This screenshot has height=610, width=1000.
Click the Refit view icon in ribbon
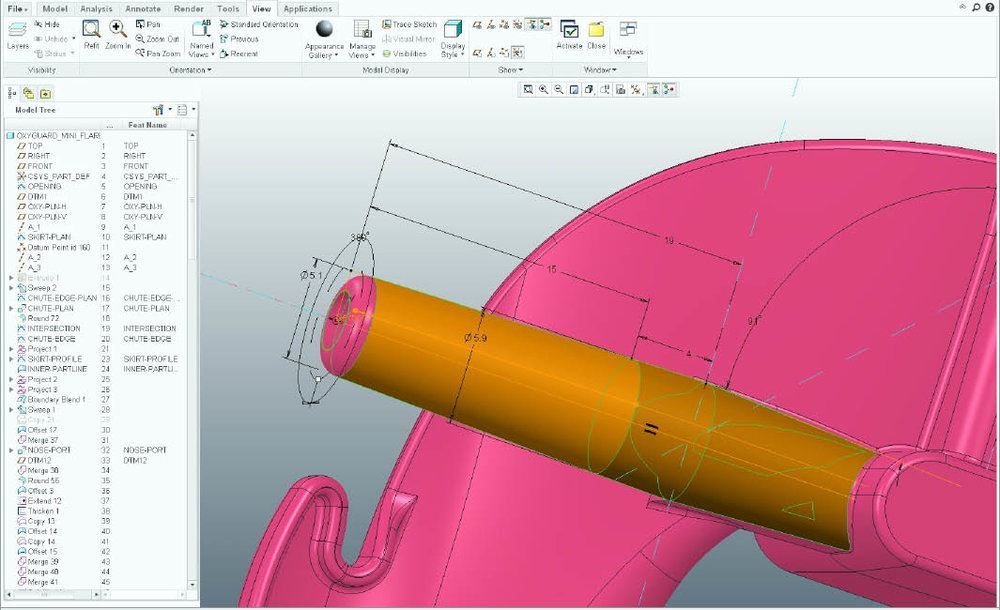pos(91,33)
